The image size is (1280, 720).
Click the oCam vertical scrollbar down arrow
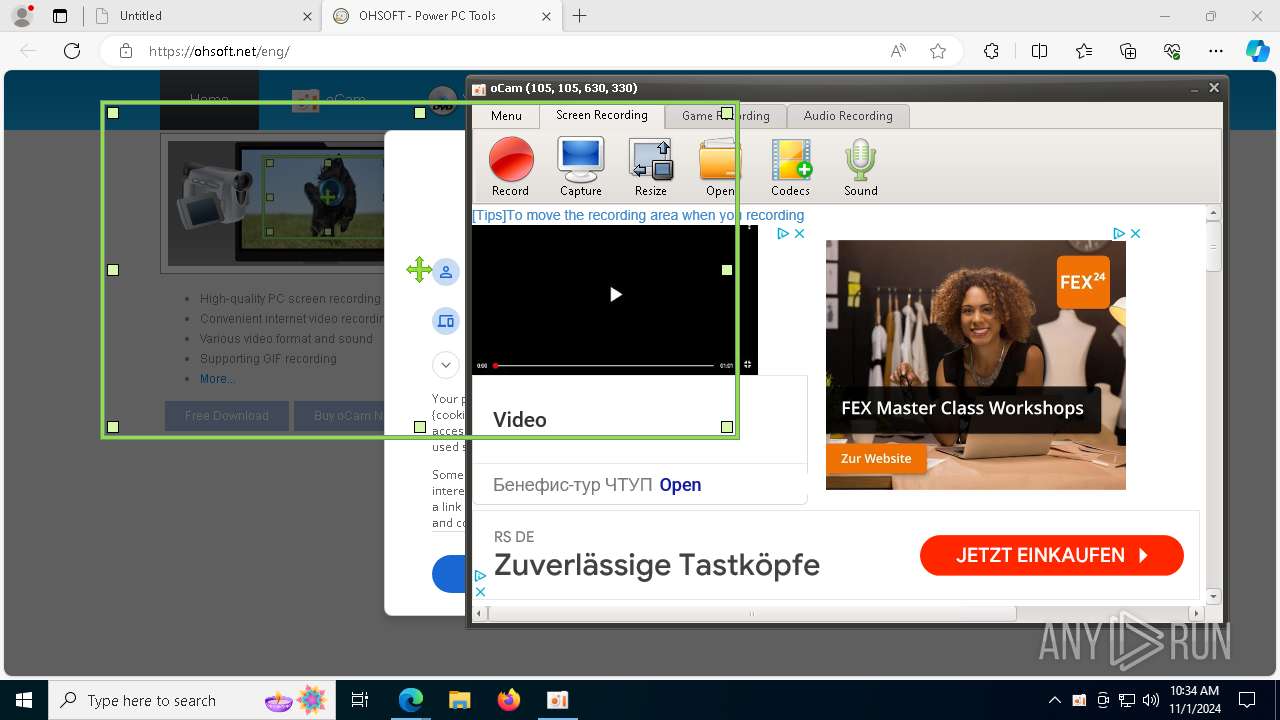[x=1214, y=597]
